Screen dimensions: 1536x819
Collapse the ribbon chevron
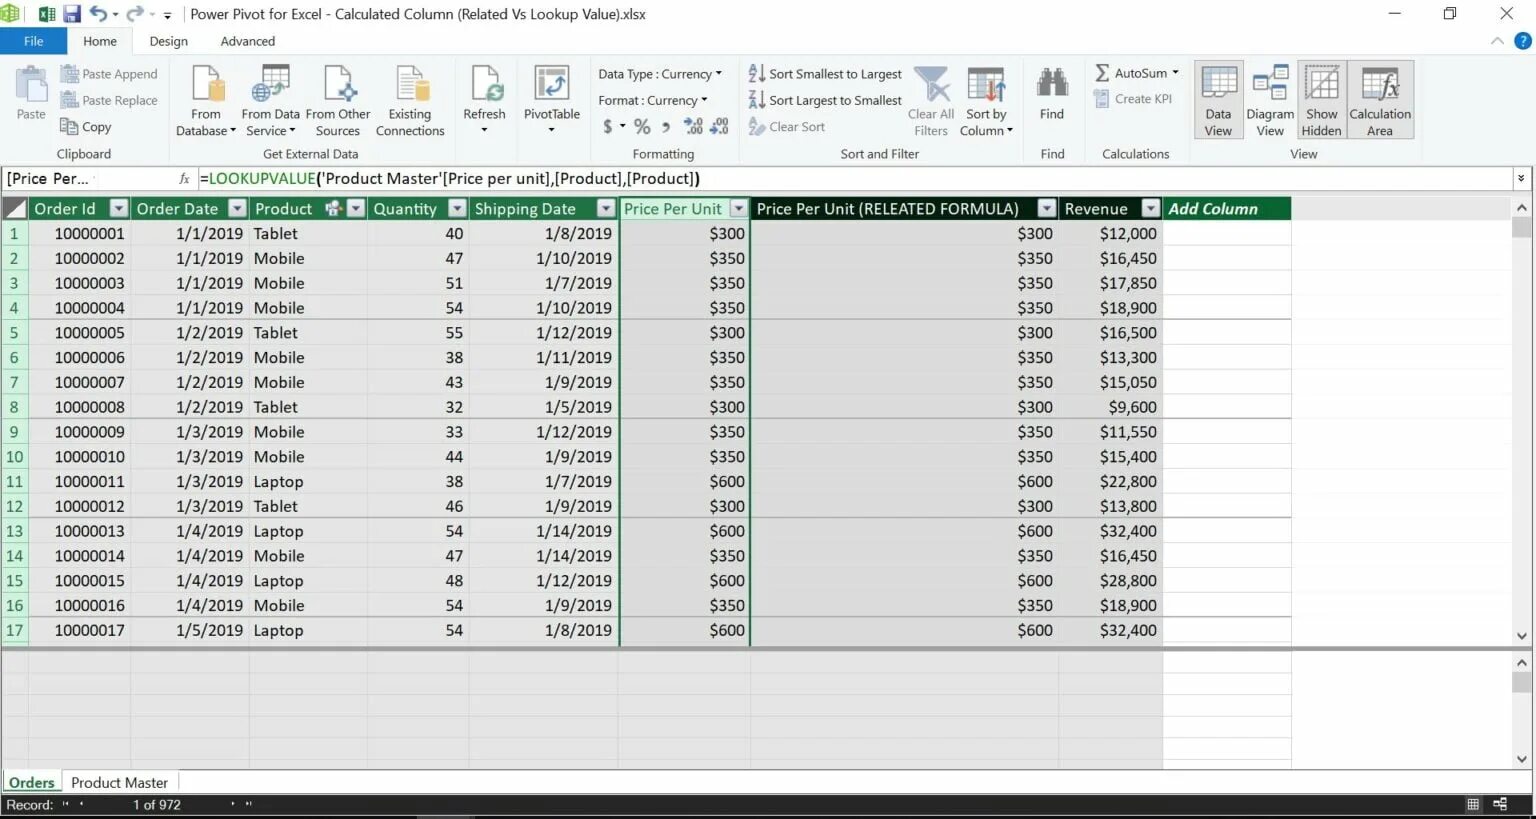(1497, 41)
